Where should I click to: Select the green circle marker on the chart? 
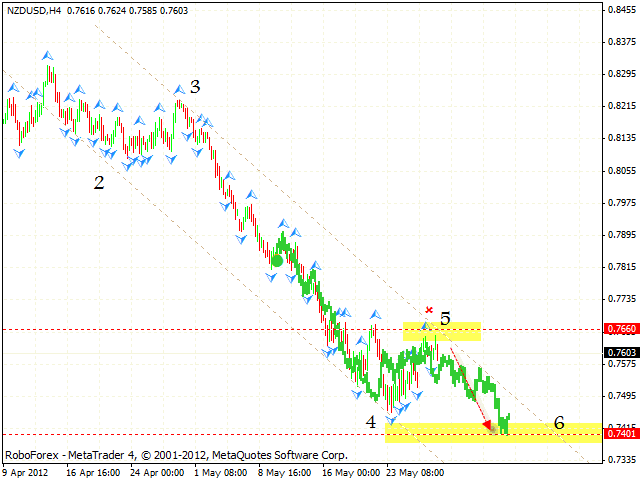pyautogui.click(x=276, y=260)
